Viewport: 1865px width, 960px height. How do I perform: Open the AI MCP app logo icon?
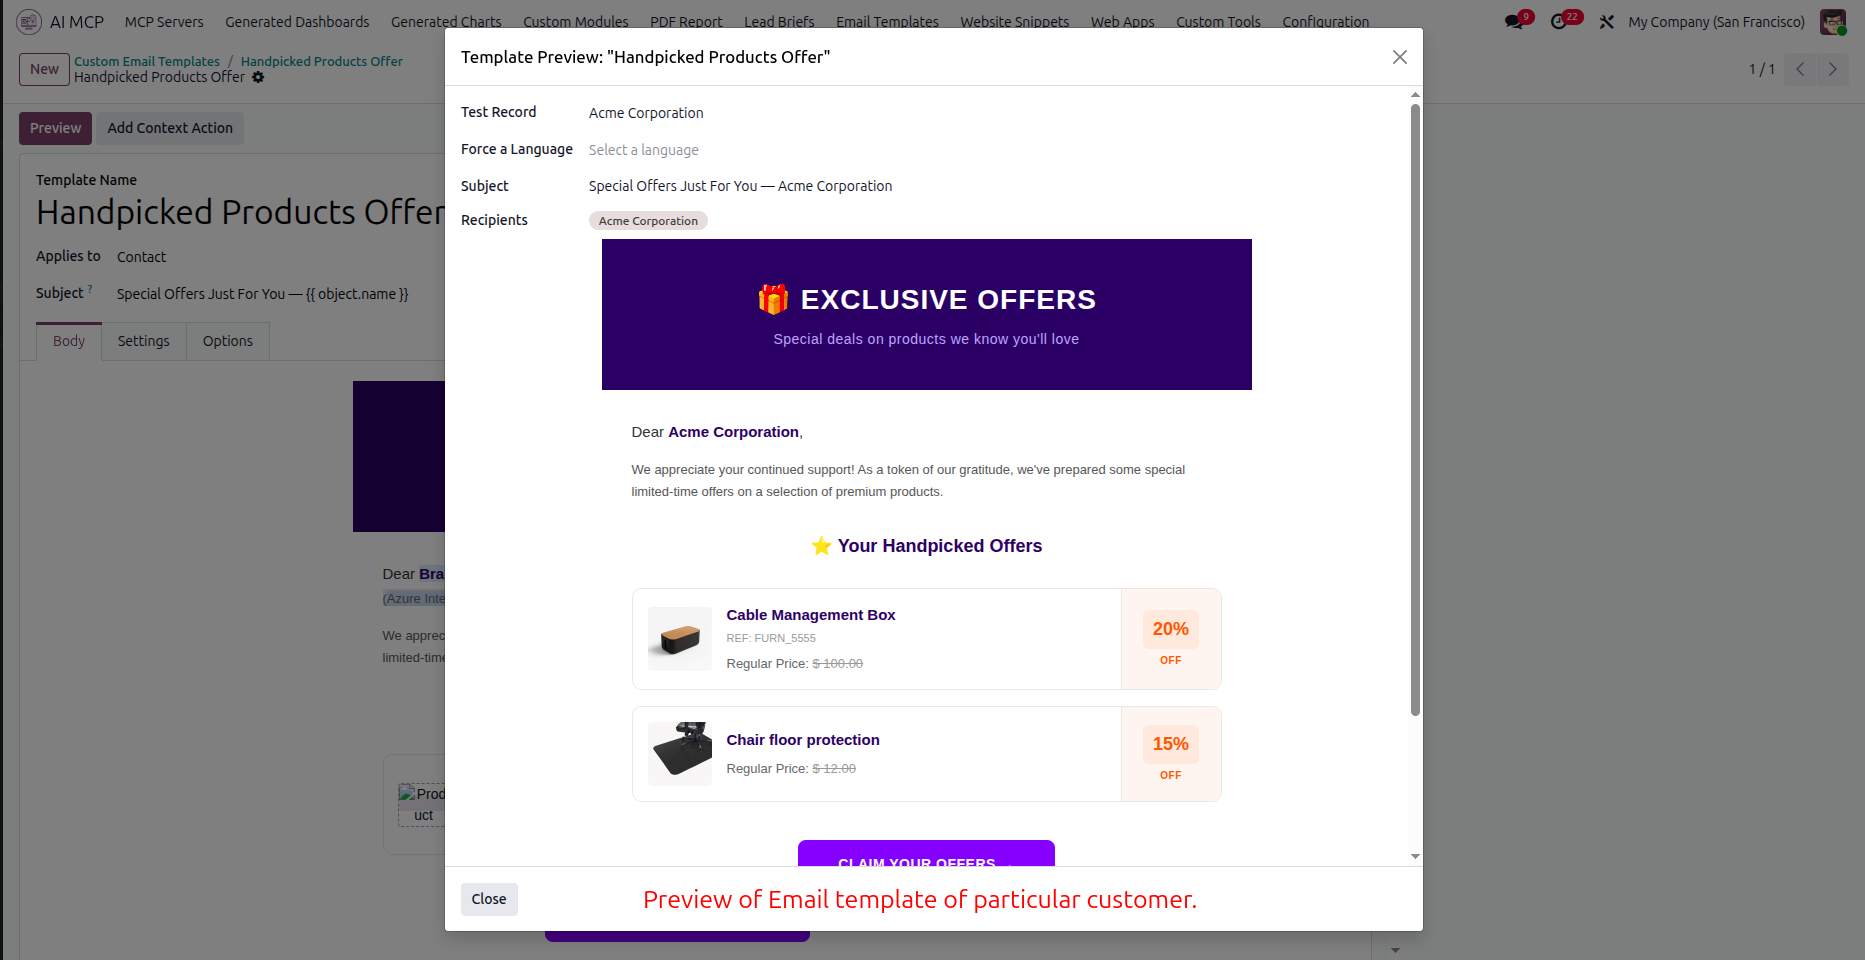[x=29, y=21]
